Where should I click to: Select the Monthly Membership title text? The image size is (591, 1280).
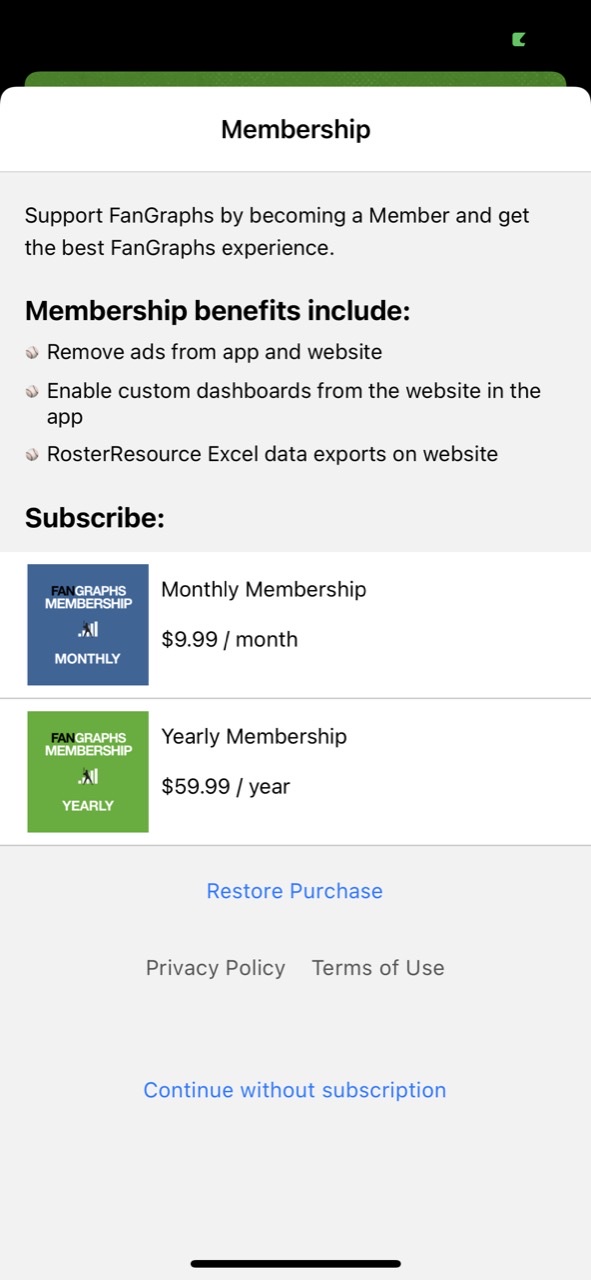tap(264, 589)
